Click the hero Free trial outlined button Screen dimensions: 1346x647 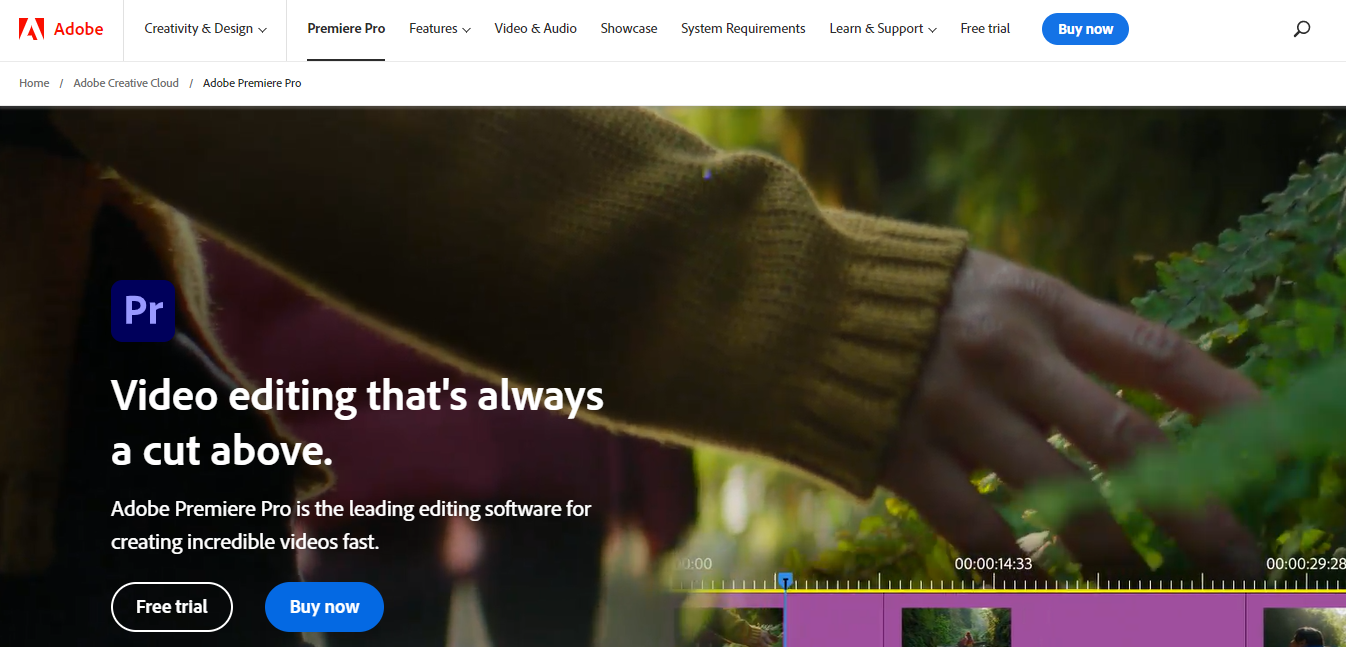tap(172, 607)
